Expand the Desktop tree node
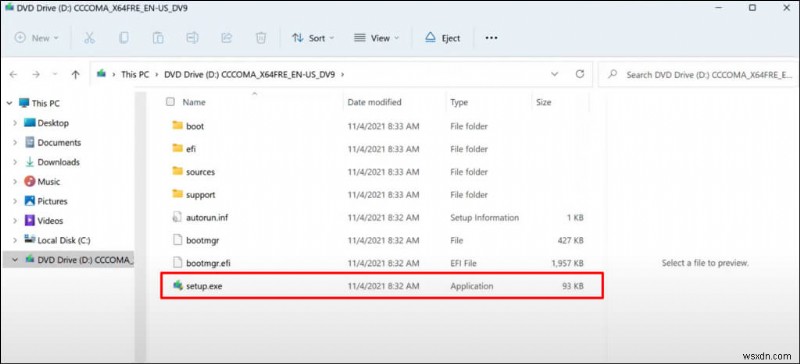Image resolution: width=800 pixels, height=364 pixels. pyautogui.click(x=15, y=123)
